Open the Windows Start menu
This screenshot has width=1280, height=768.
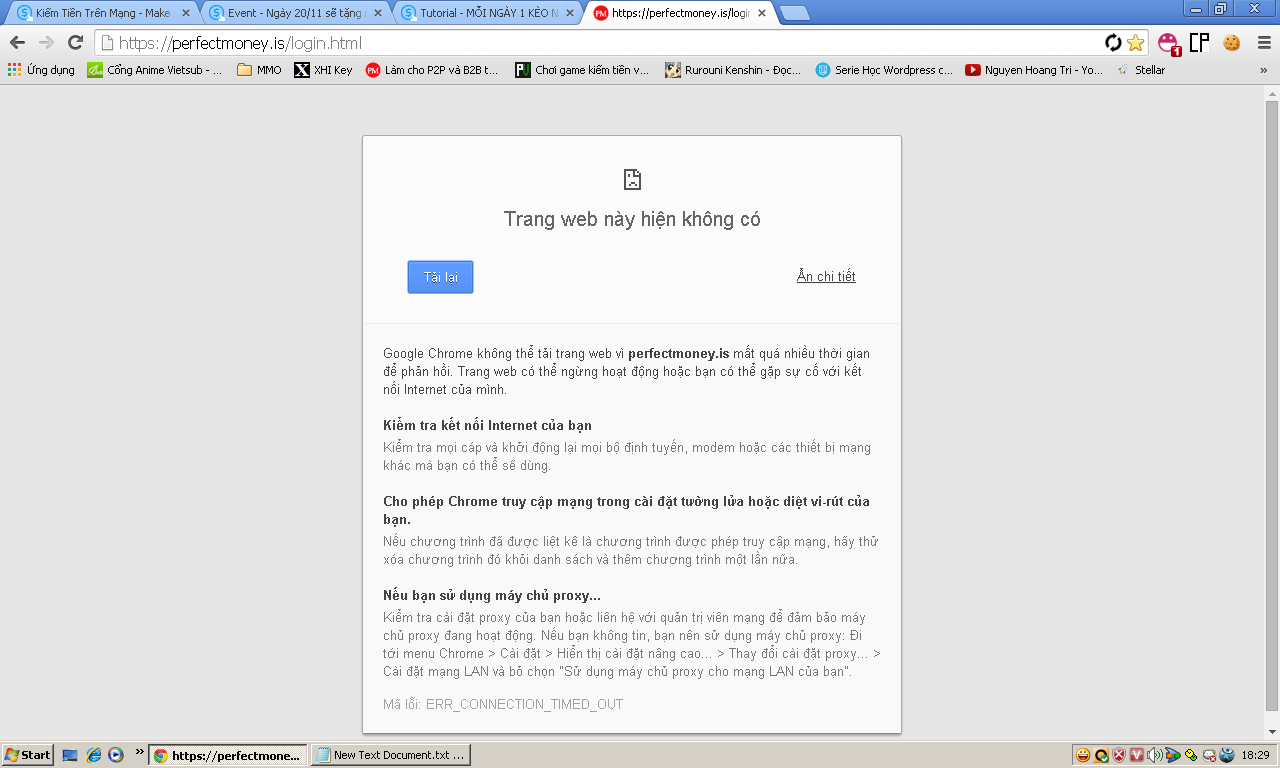coord(28,755)
